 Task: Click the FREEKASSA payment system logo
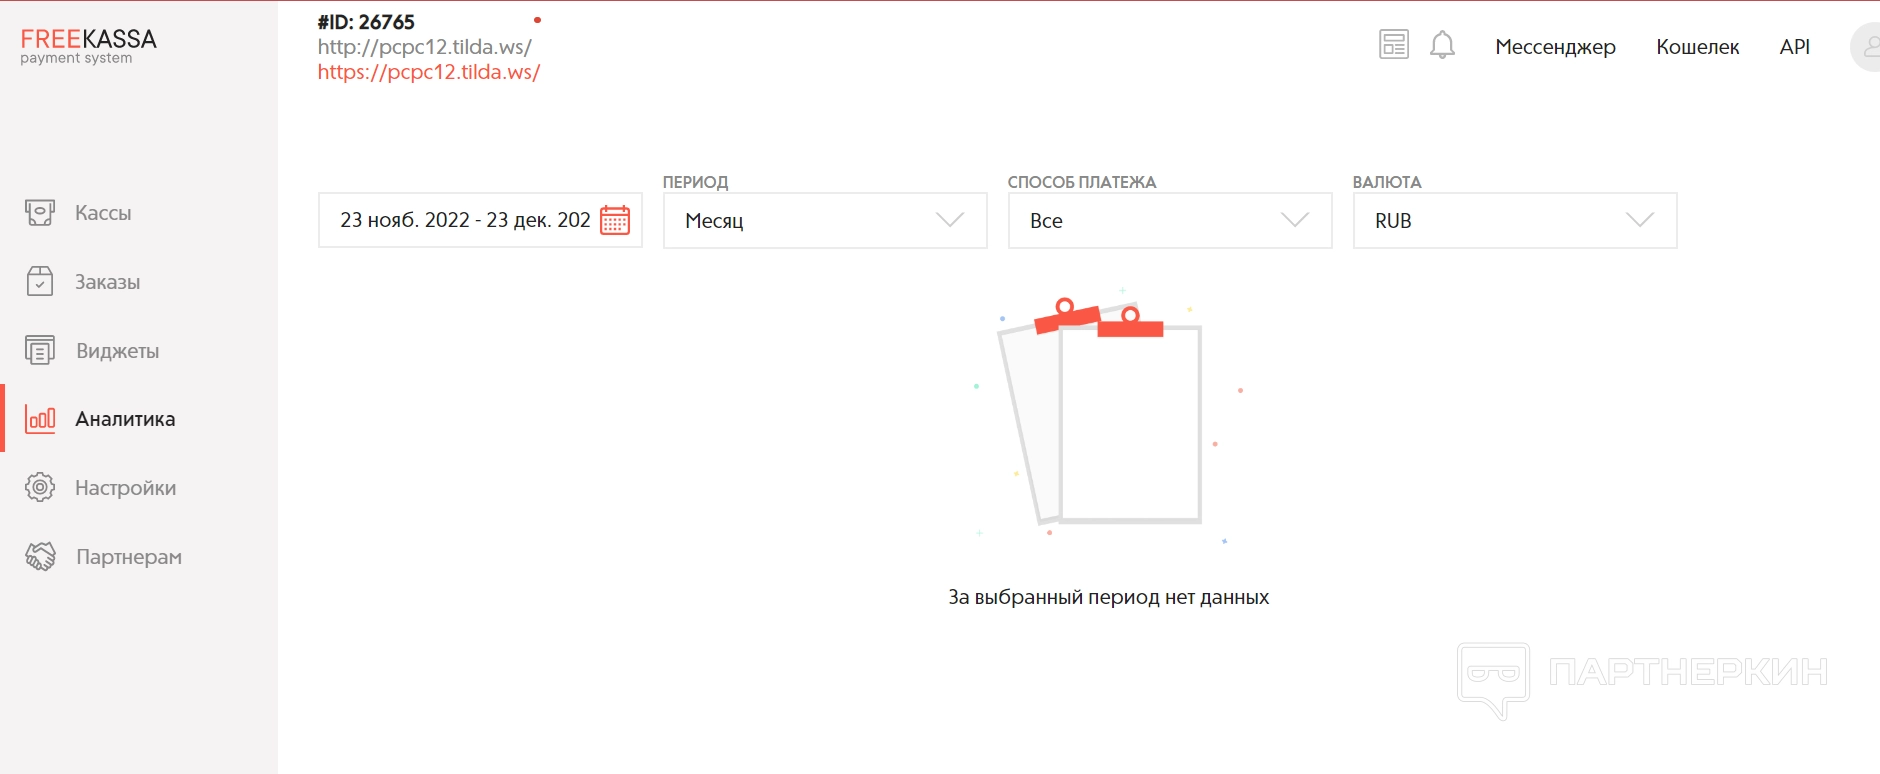[88, 45]
